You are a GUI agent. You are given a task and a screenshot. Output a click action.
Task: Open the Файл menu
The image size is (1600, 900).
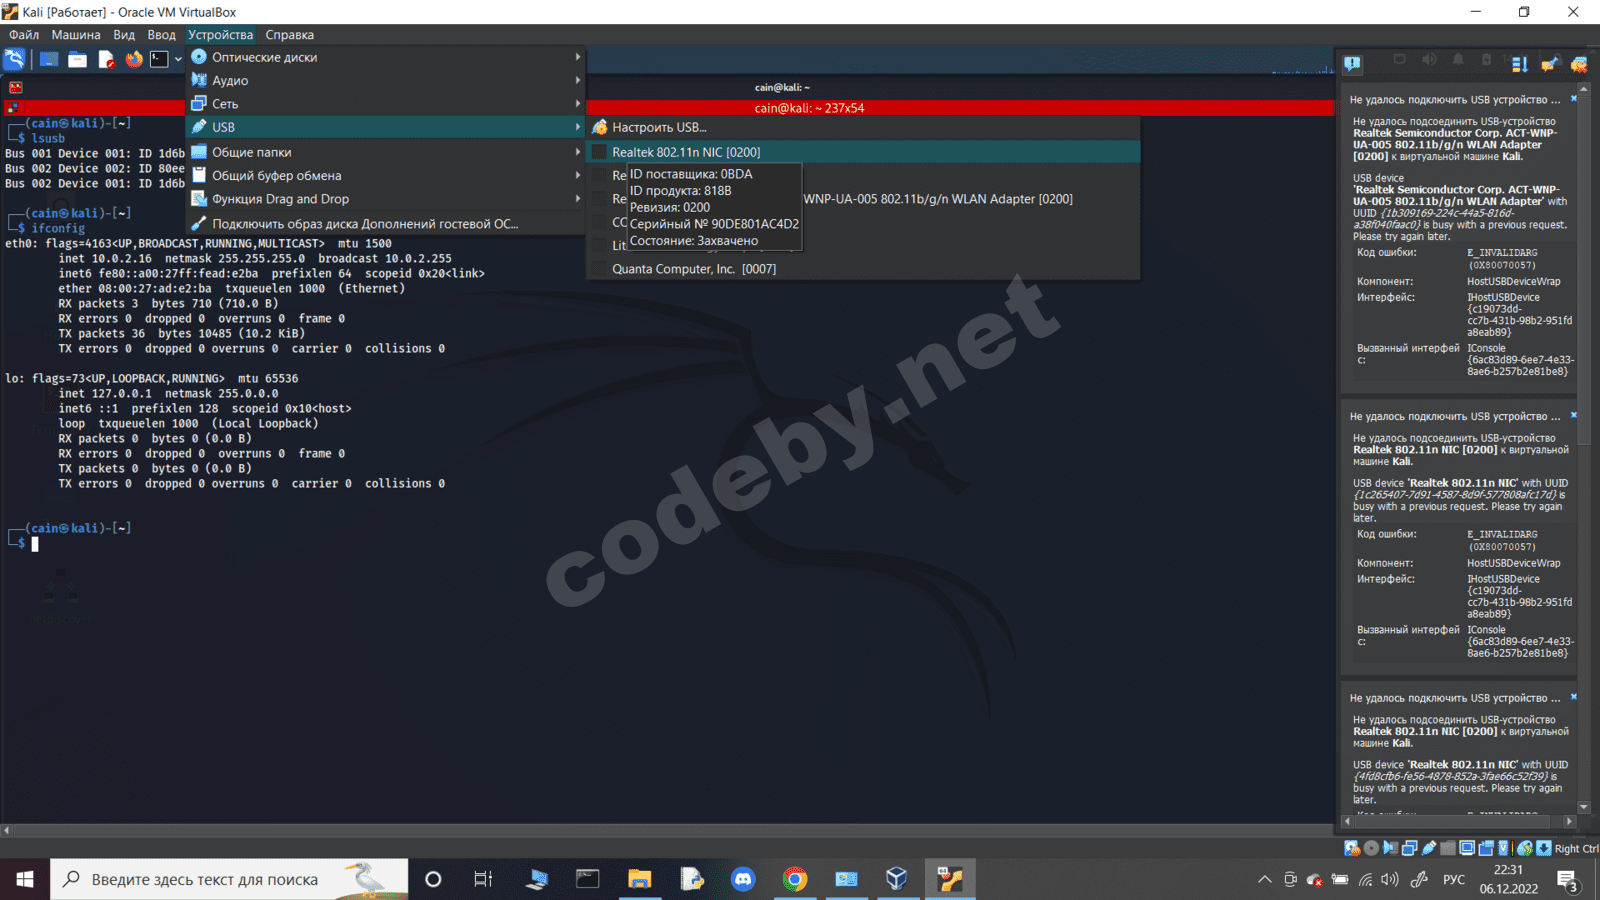point(24,35)
